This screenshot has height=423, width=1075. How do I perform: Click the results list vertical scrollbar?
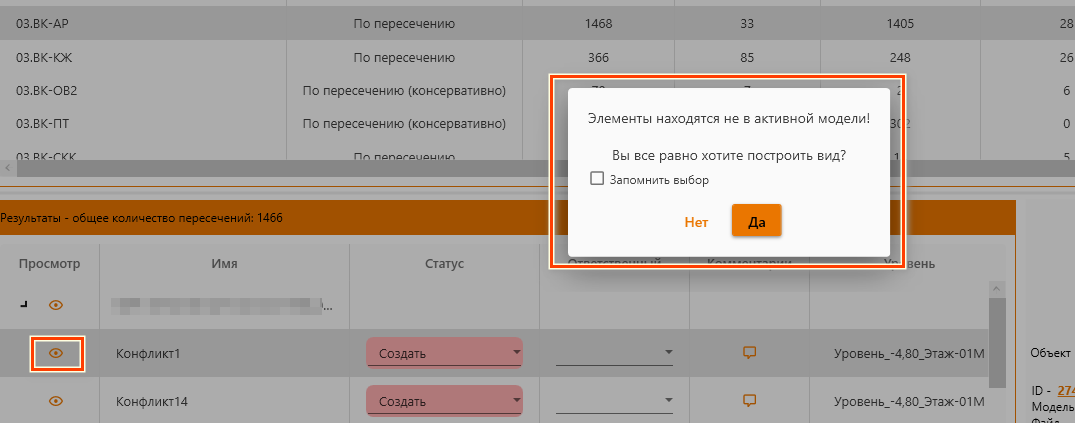pyautogui.click(x=995, y=340)
